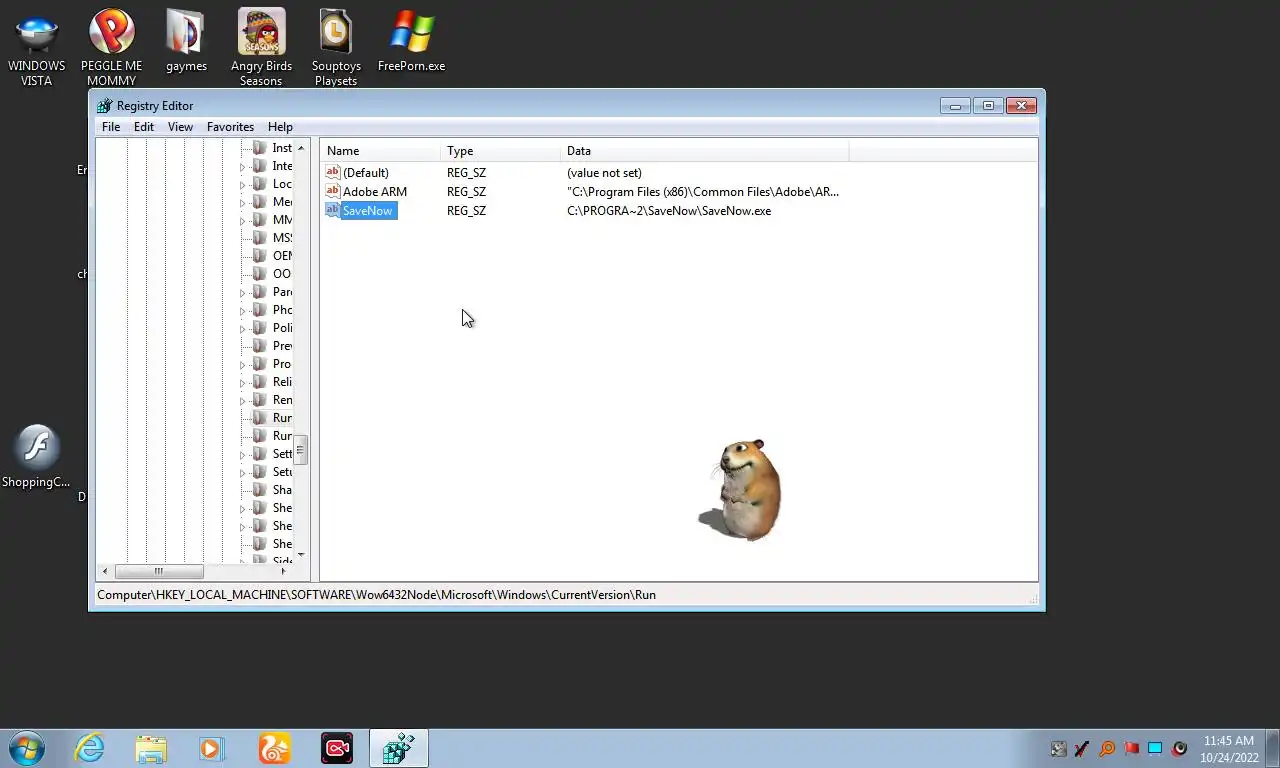This screenshot has width=1280, height=768.
Task: Expand the Inte registry key
Action: pos(242,167)
